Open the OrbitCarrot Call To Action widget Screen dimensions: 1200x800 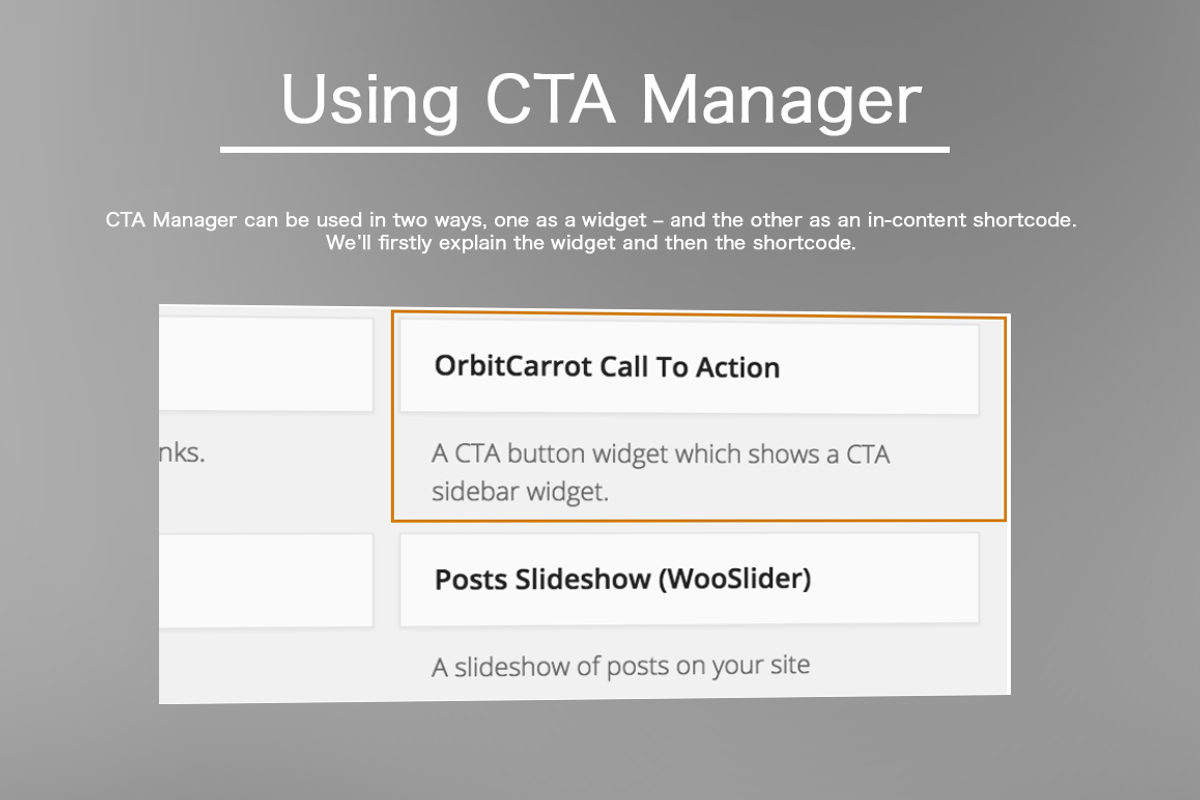tap(689, 368)
